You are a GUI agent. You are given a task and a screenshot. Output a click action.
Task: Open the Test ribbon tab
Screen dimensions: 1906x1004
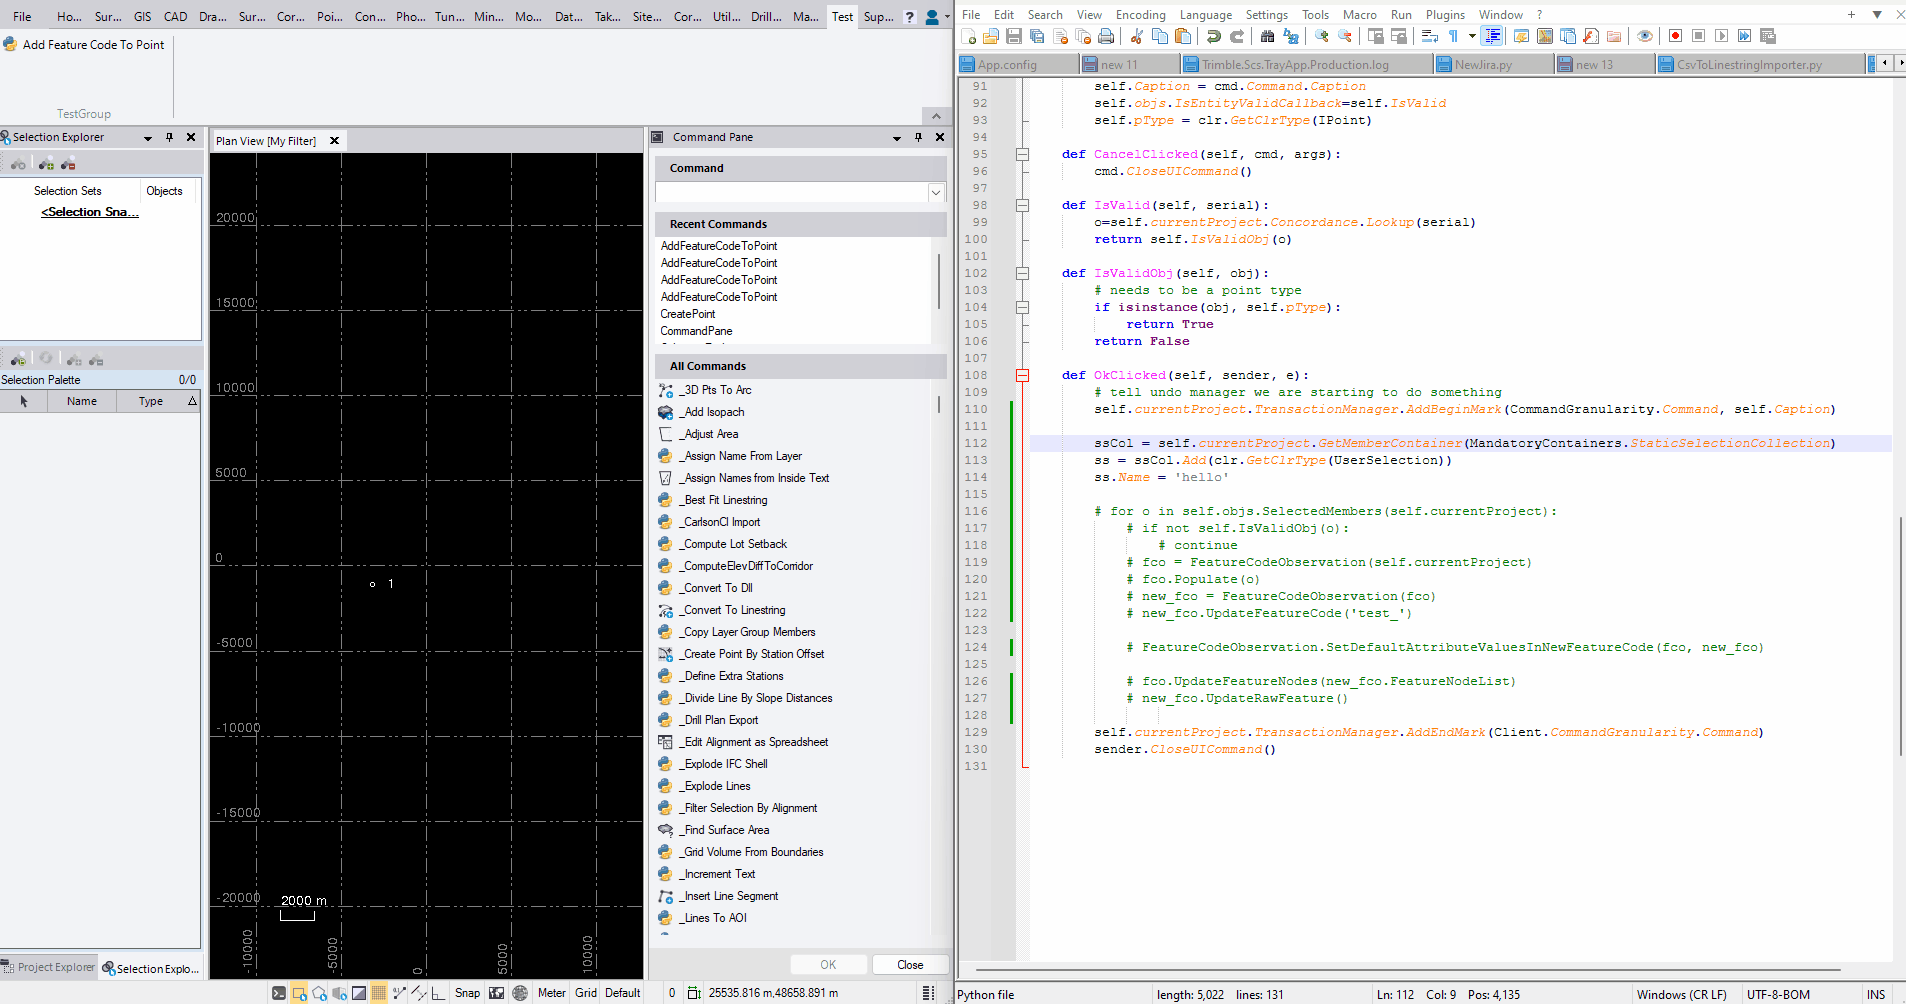(x=843, y=16)
